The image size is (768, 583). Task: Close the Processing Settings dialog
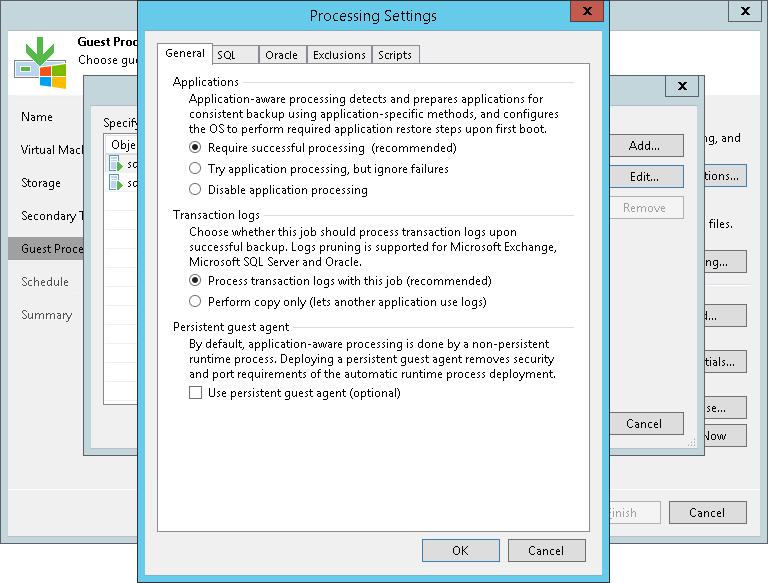tap(587, 11)
